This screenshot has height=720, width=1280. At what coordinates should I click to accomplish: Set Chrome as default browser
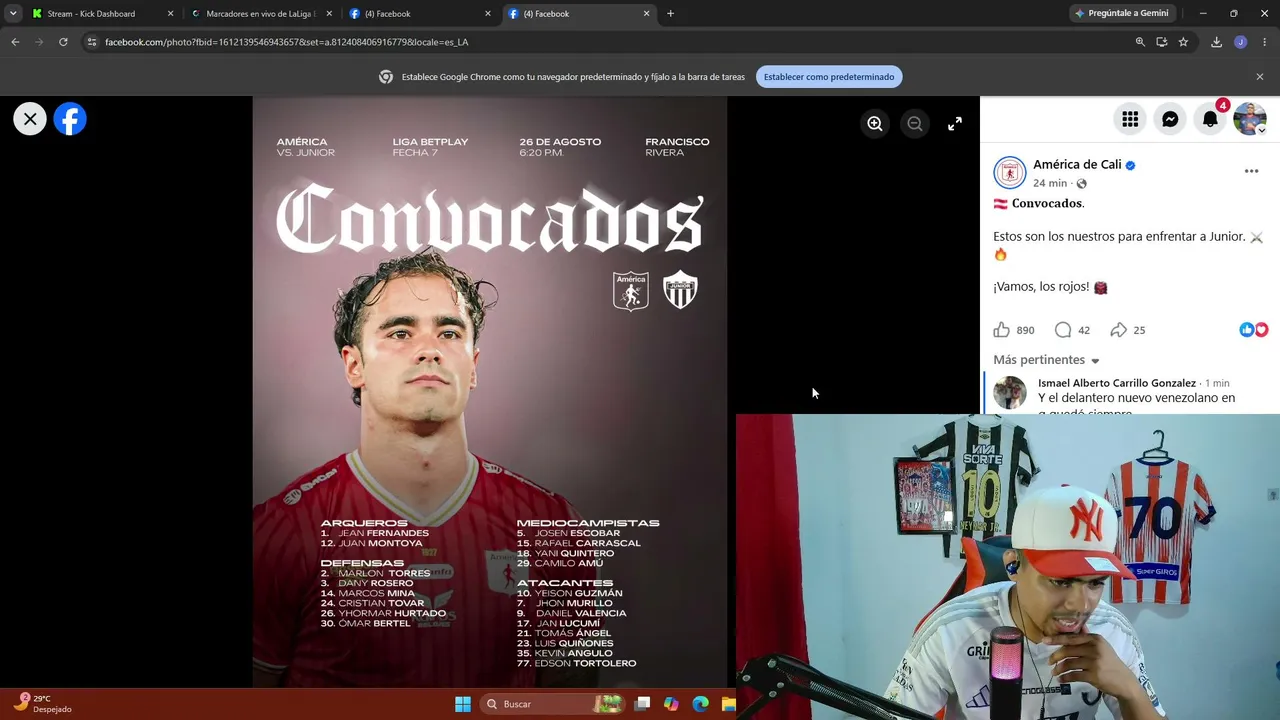pyautogui.click(x=829, y=77)
